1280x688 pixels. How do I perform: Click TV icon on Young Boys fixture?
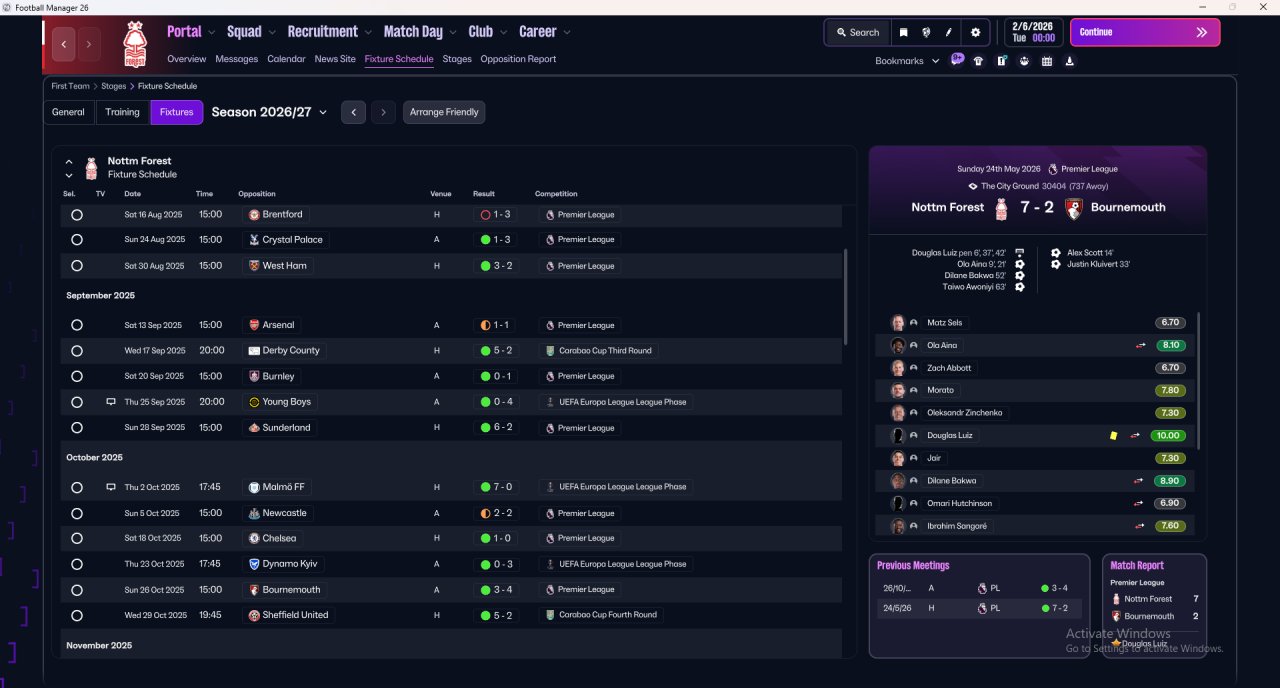111,402
